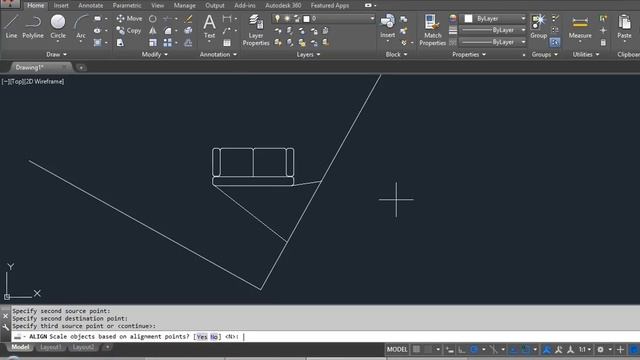The height and width of the screenshot is (360, 640).
Task: Click the object color swatch
Action: tap(469, 19)
